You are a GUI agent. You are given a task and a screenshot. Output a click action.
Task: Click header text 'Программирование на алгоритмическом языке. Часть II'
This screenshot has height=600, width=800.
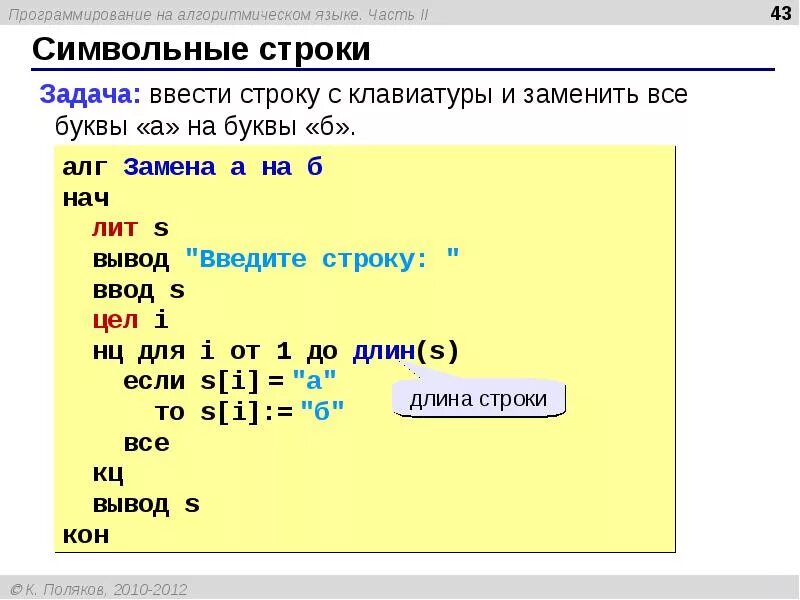(x=218, y=15)
